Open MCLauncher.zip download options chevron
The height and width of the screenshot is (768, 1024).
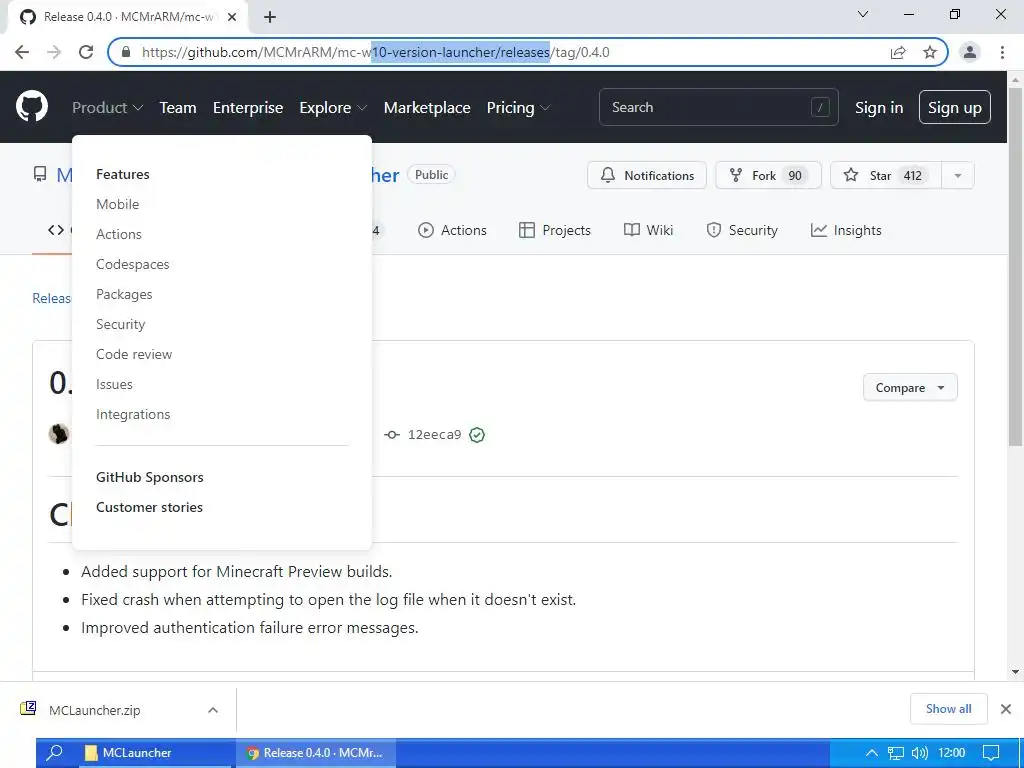(213, 710)
